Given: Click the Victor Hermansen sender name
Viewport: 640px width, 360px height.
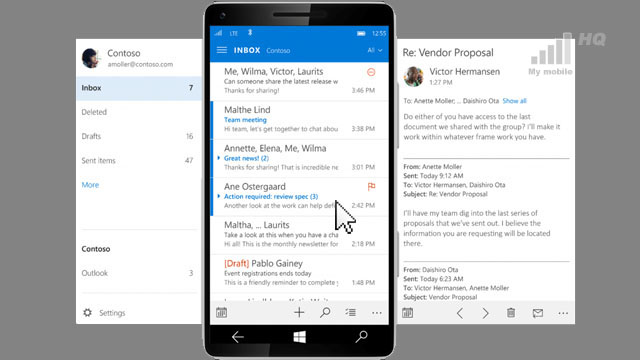Looking at the screenshot, I should (464, 71).
